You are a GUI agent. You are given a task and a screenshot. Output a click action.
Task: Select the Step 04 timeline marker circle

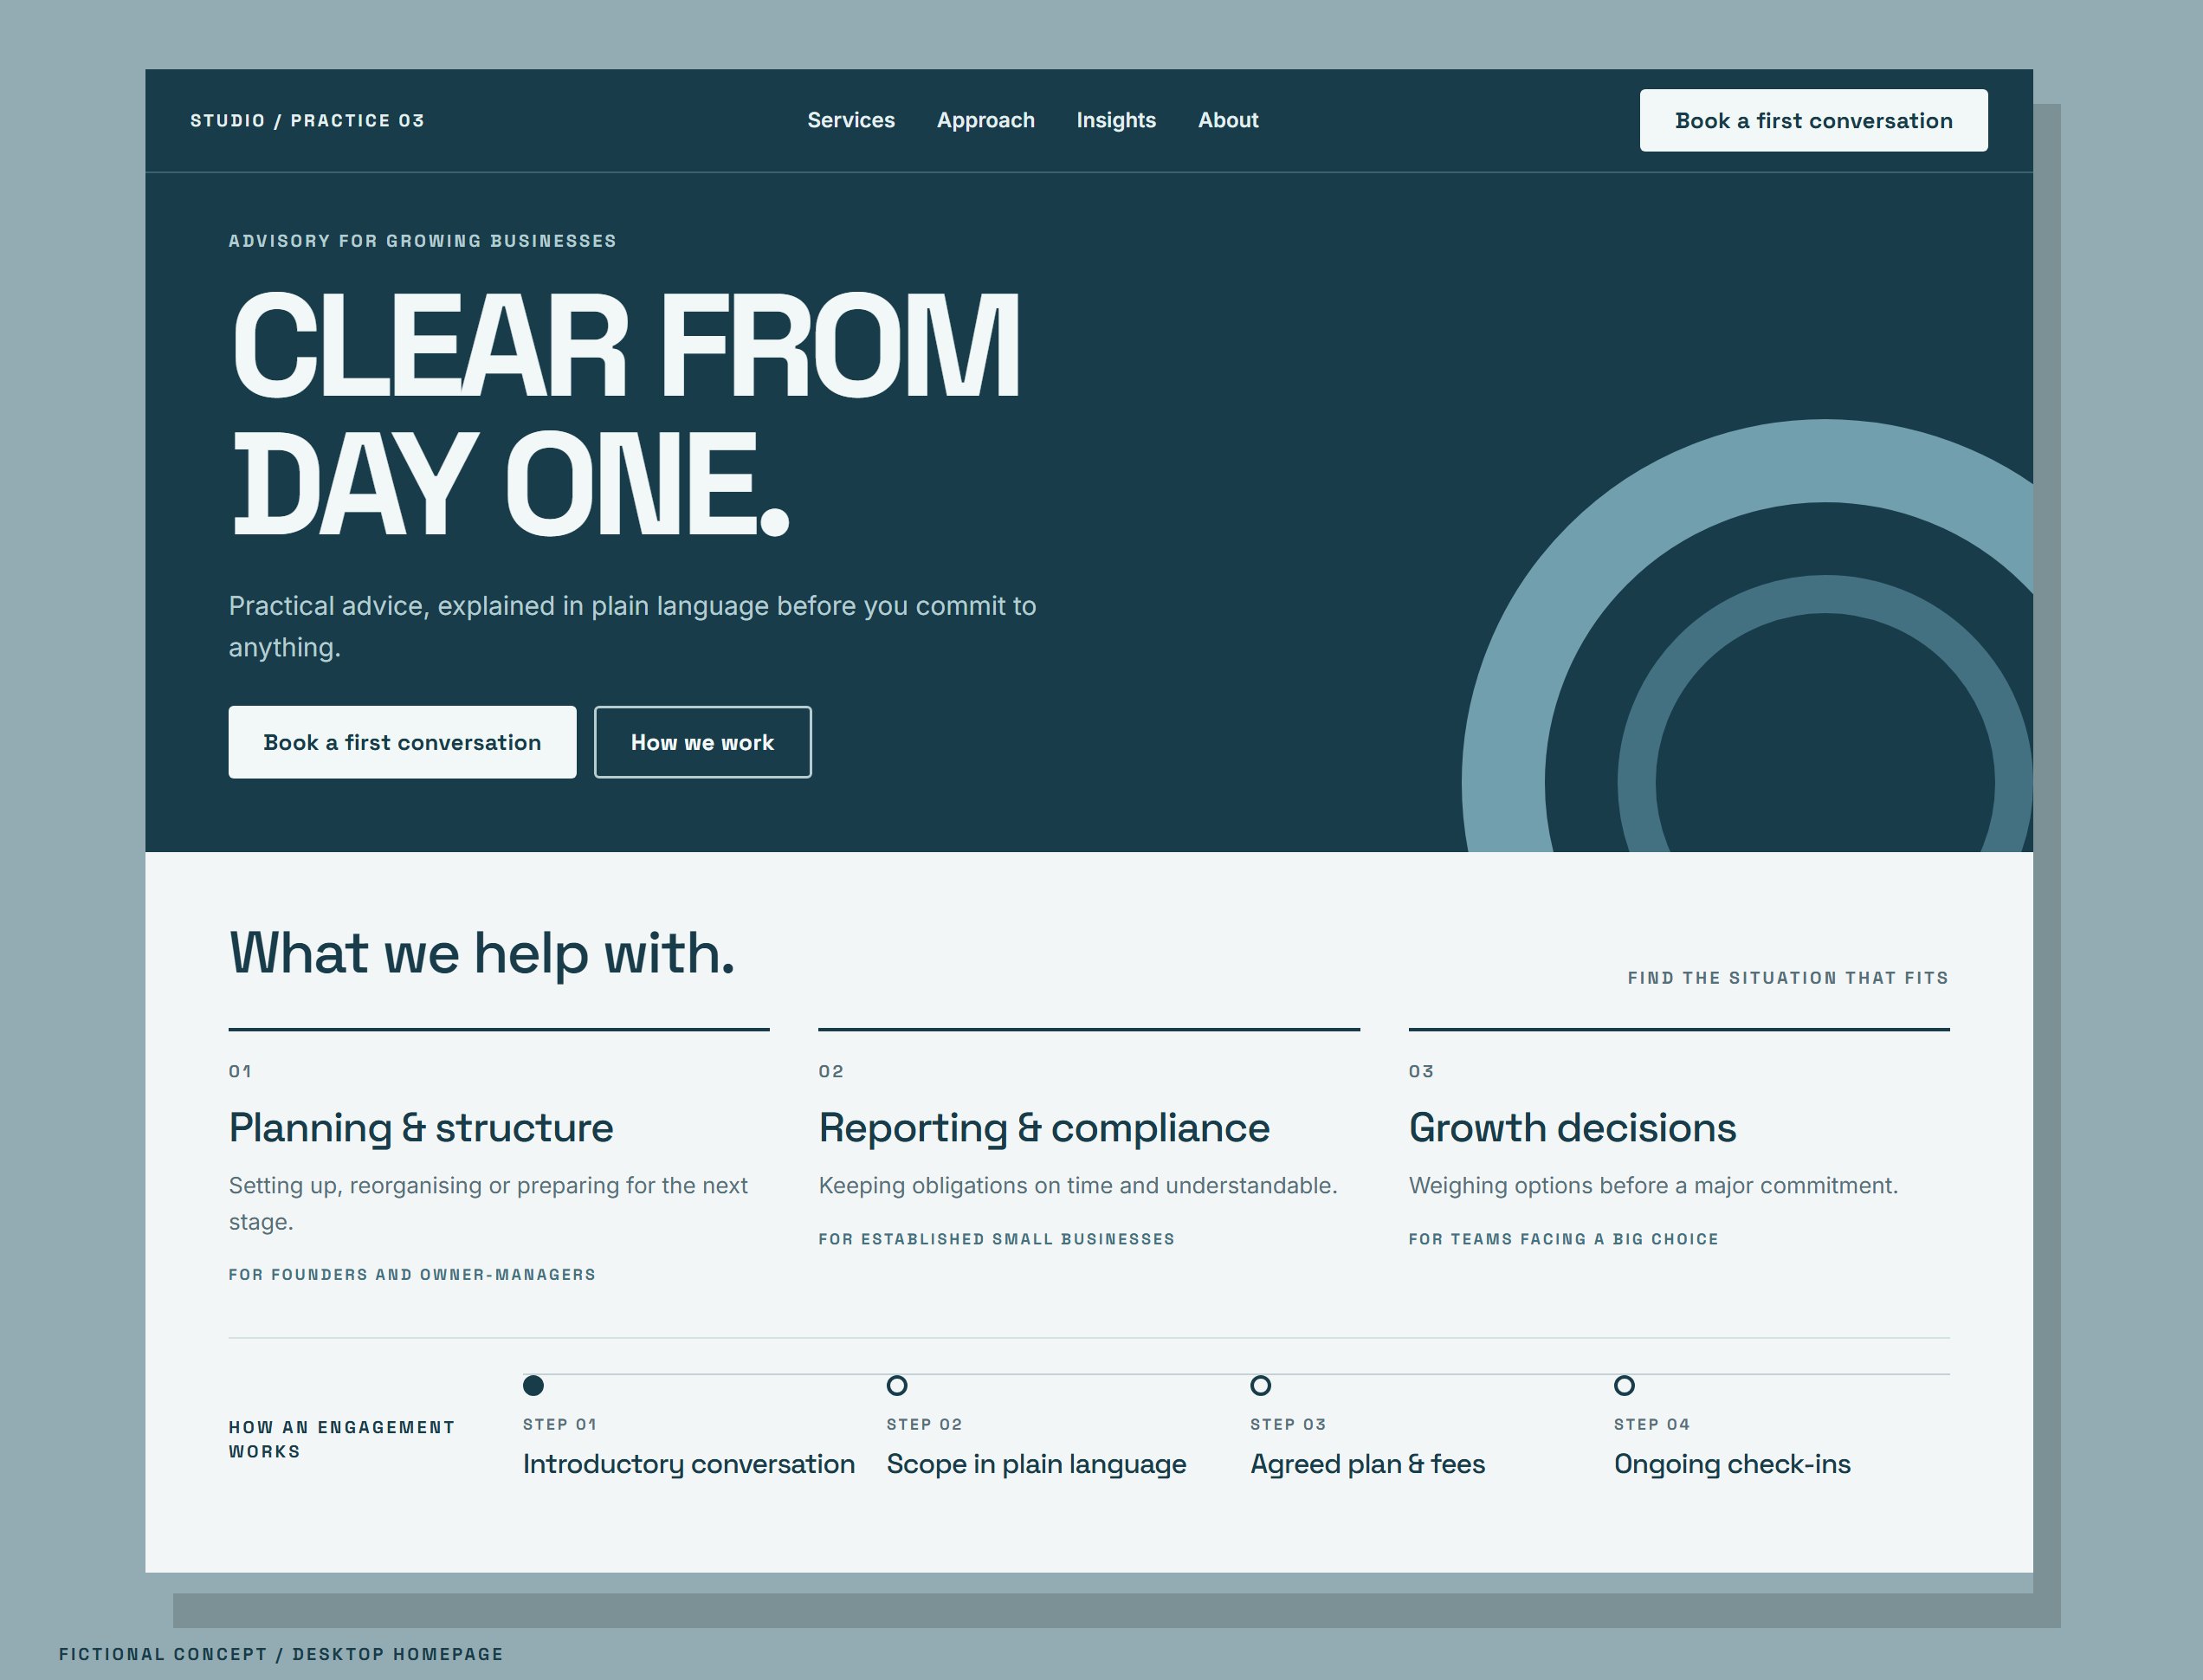(1624, 1385)
